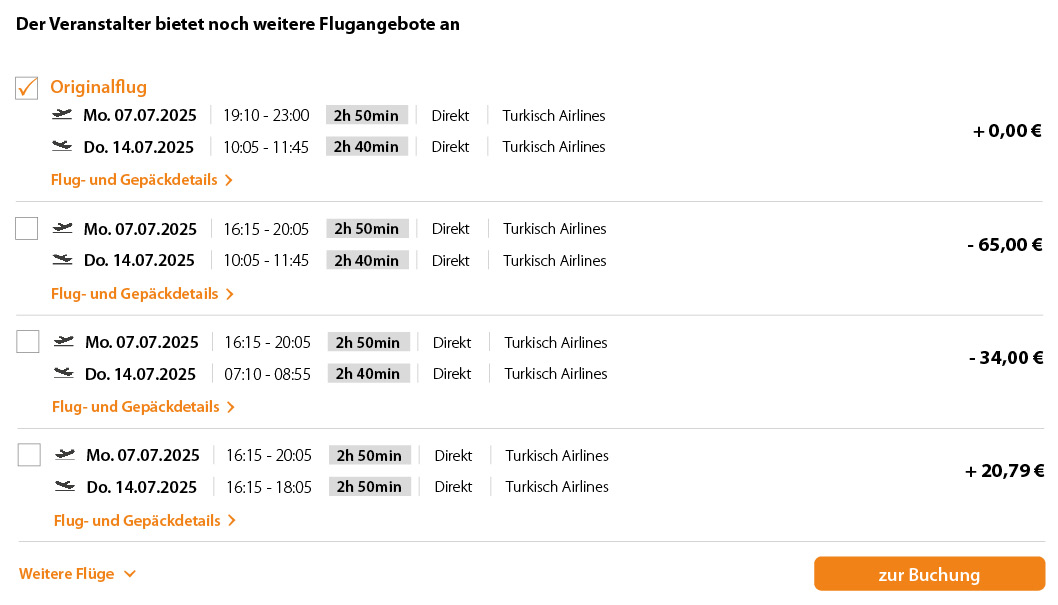Click the outbound plane icon of the -34,00 € offer

click(64, 342)
